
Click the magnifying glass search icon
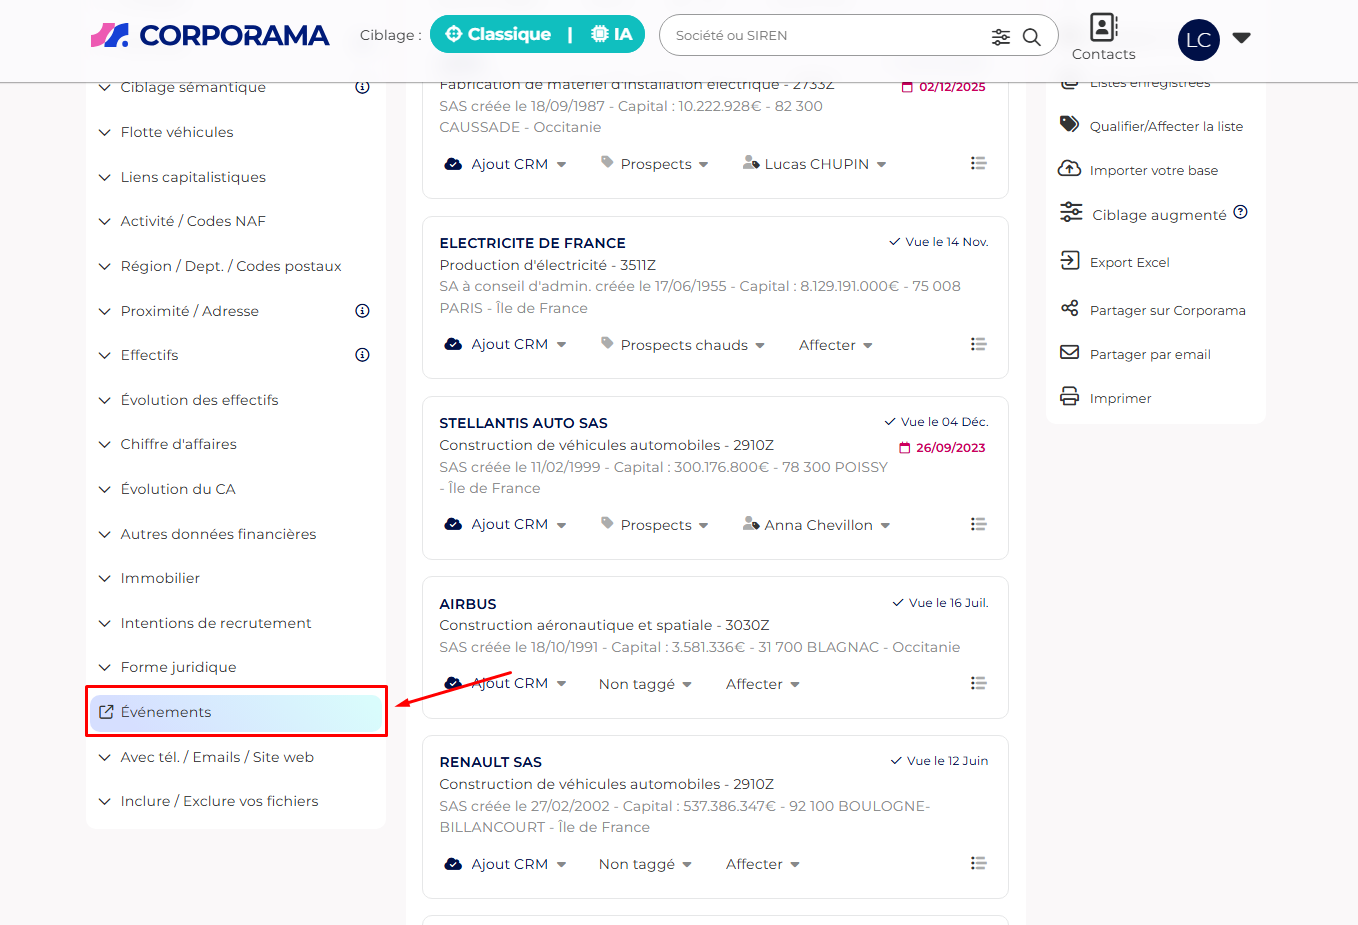click(1032, 37)
